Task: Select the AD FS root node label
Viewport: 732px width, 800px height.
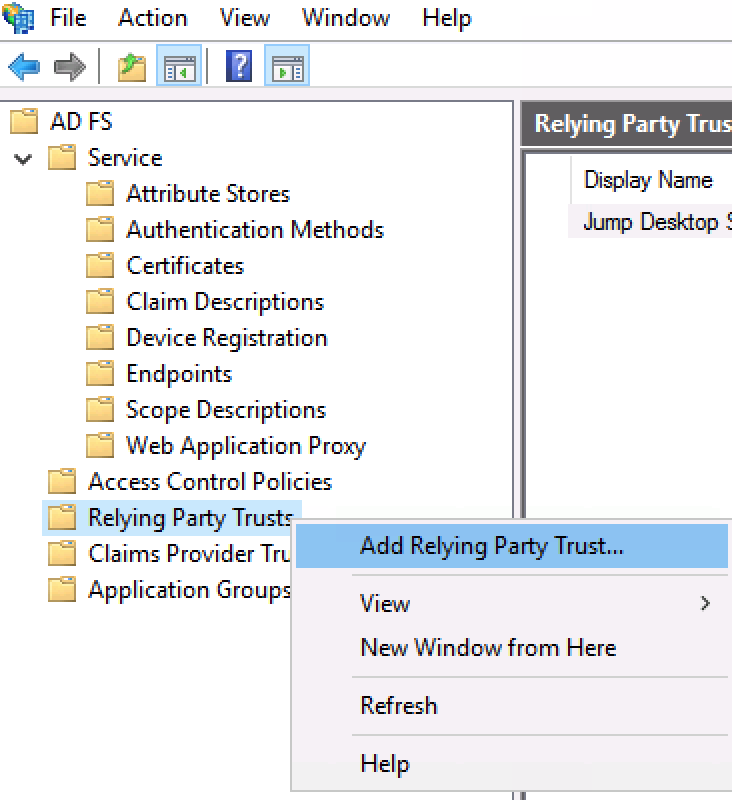Action: pos(81,121)
